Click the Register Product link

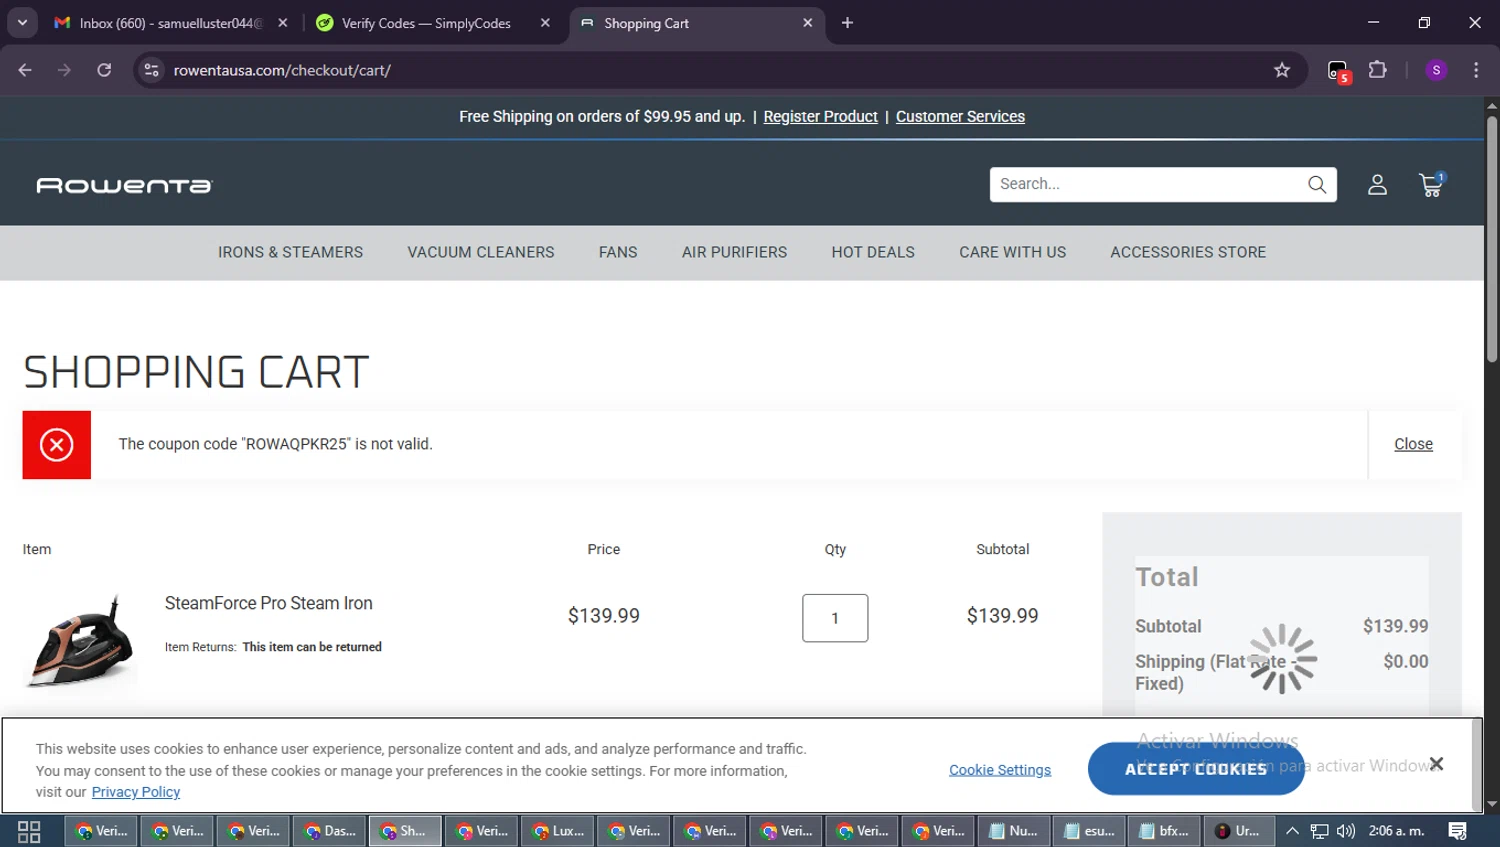820,117
